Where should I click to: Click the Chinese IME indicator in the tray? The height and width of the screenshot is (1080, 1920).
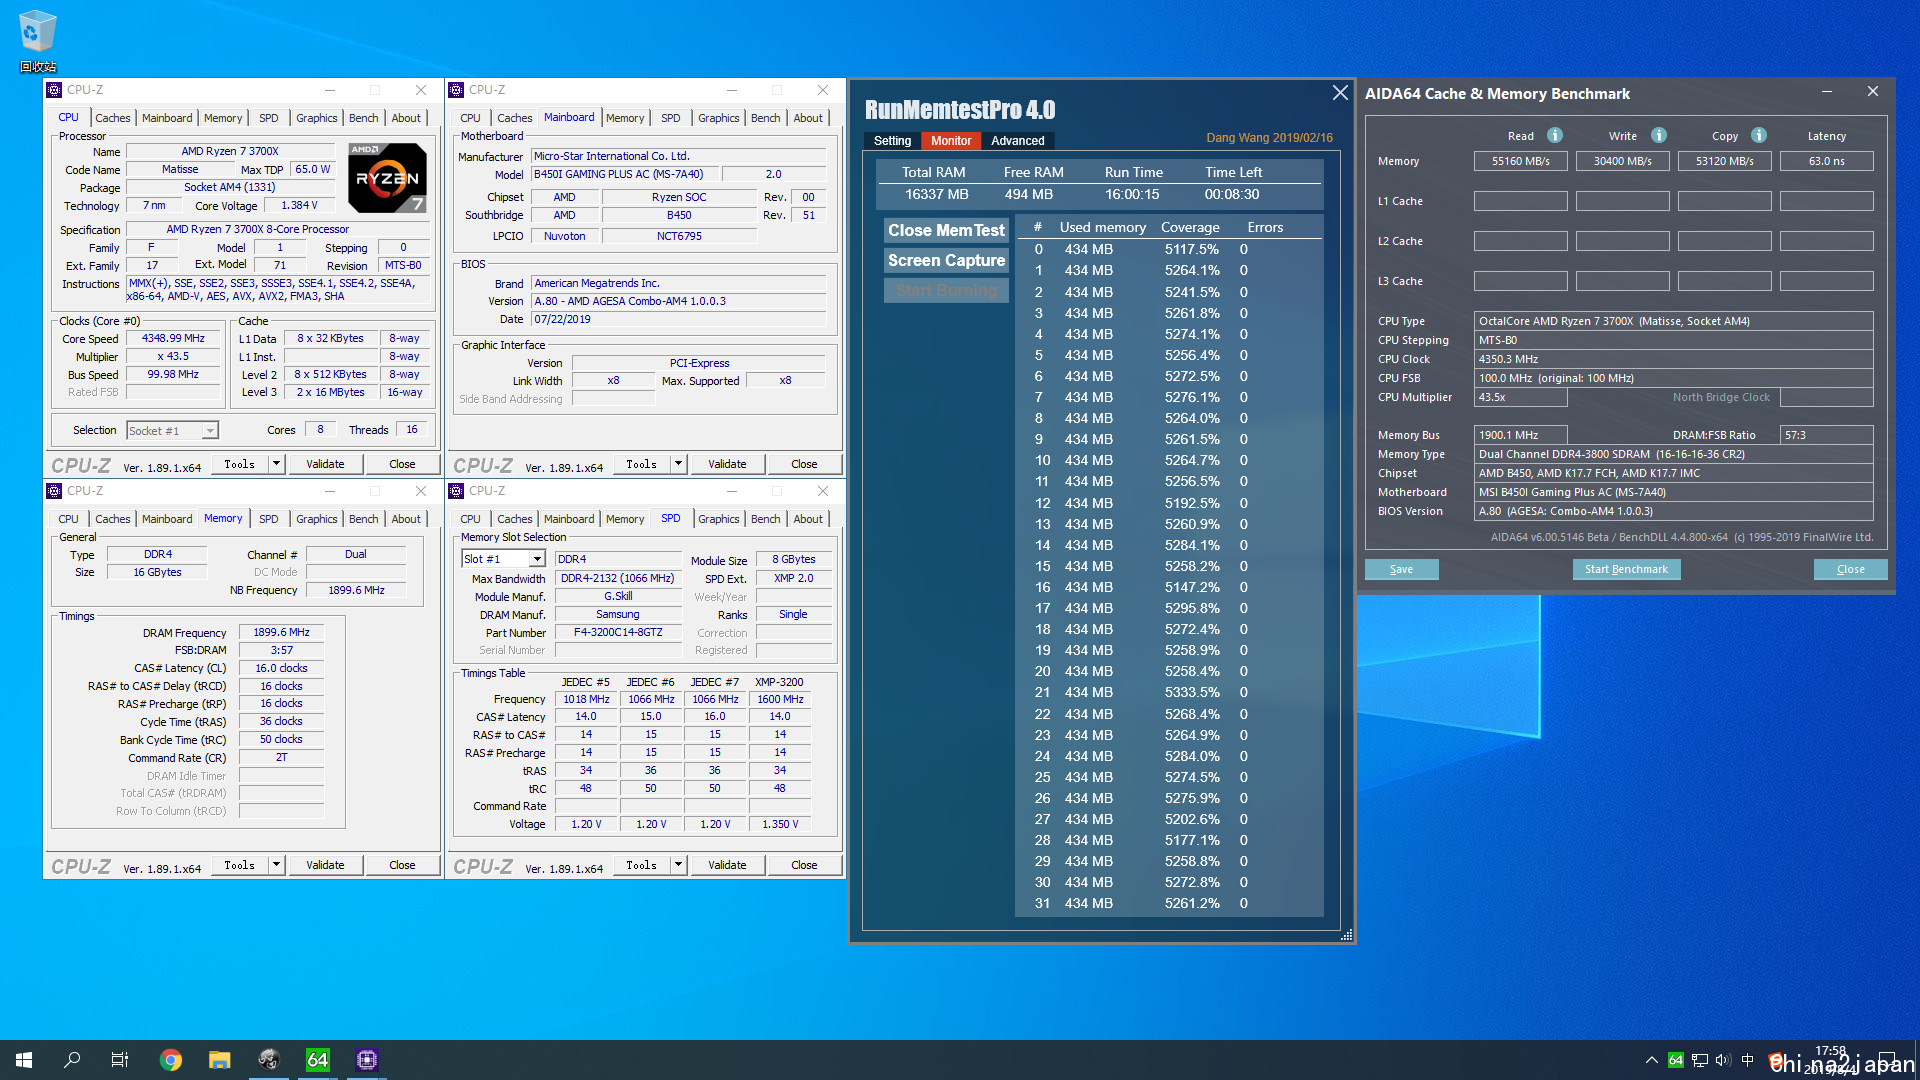coord(1747,1060)
